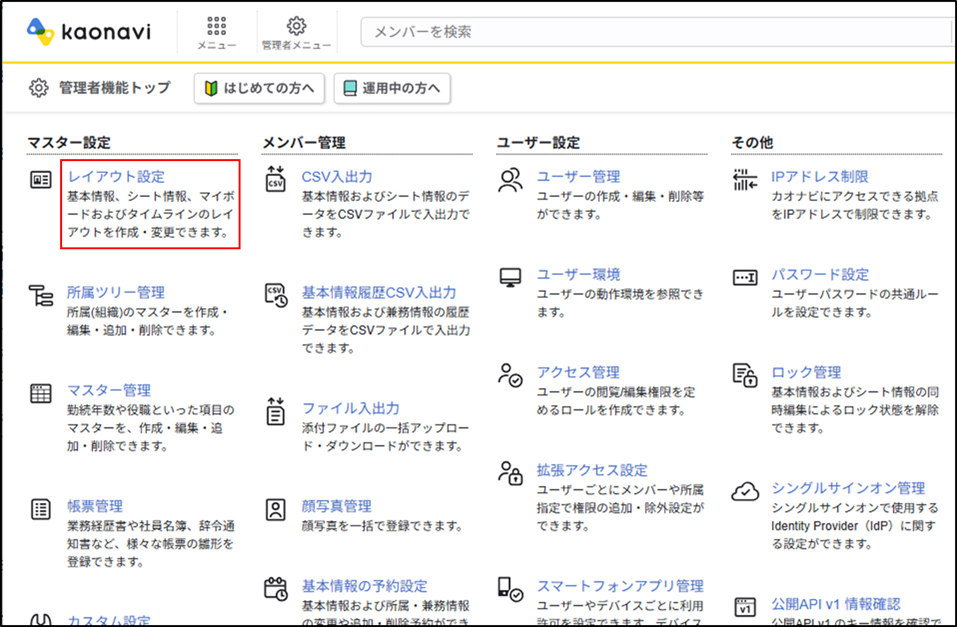Image resolution: width=957 pixels, height=627 pixels.
Task: Click the アクセス管理 person-check icon
Action: click(x=510, y=375)
